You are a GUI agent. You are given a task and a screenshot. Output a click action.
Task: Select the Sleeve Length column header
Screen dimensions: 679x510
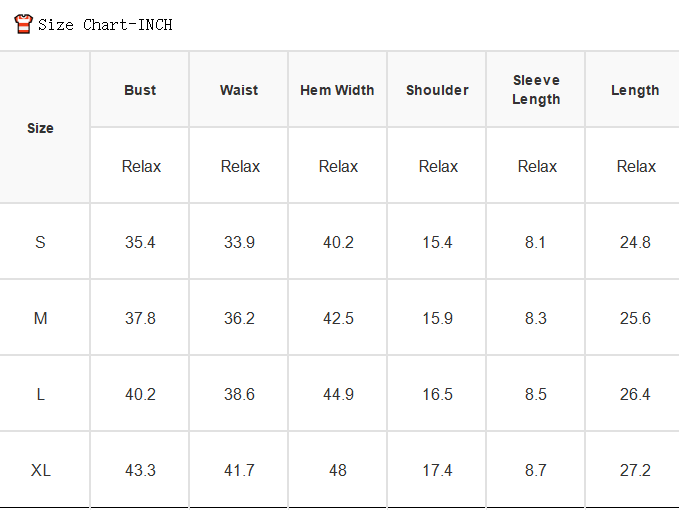point(536,90)
